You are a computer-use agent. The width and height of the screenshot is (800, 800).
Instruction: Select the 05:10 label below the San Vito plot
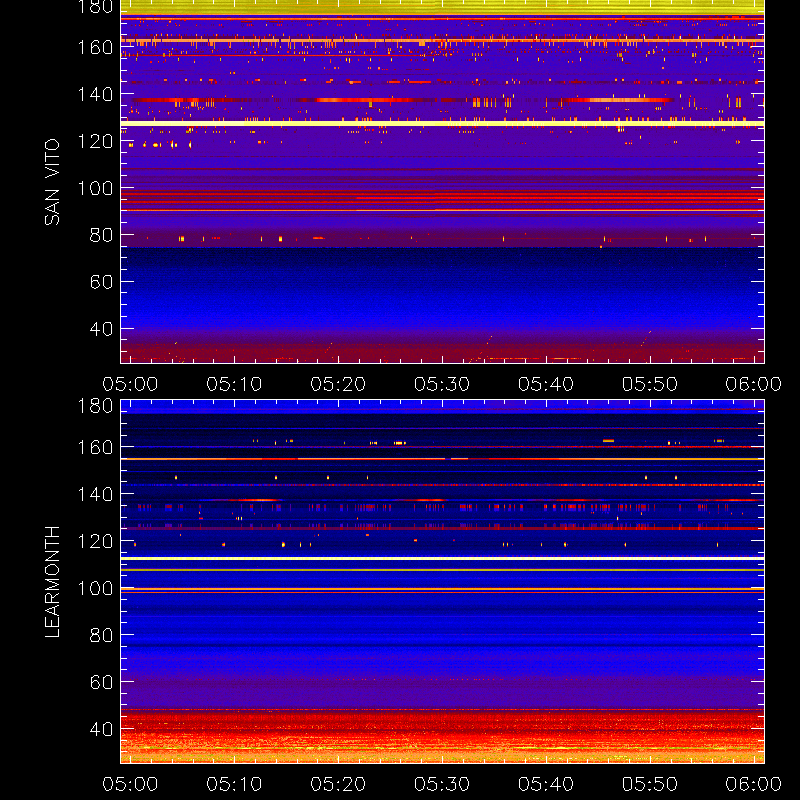tap(234, 384)
